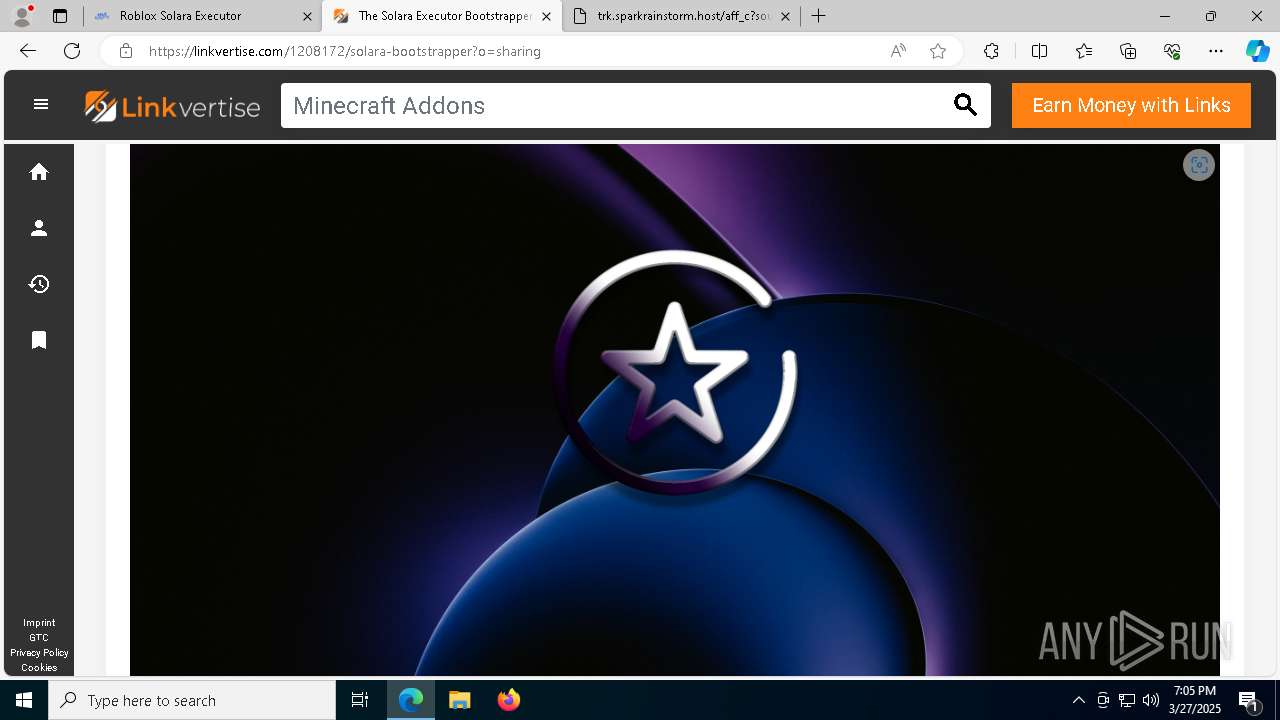1280x720 pixels.
Task: Close the Roblox Solara Executor tab
Action: [x=307, y=16]
